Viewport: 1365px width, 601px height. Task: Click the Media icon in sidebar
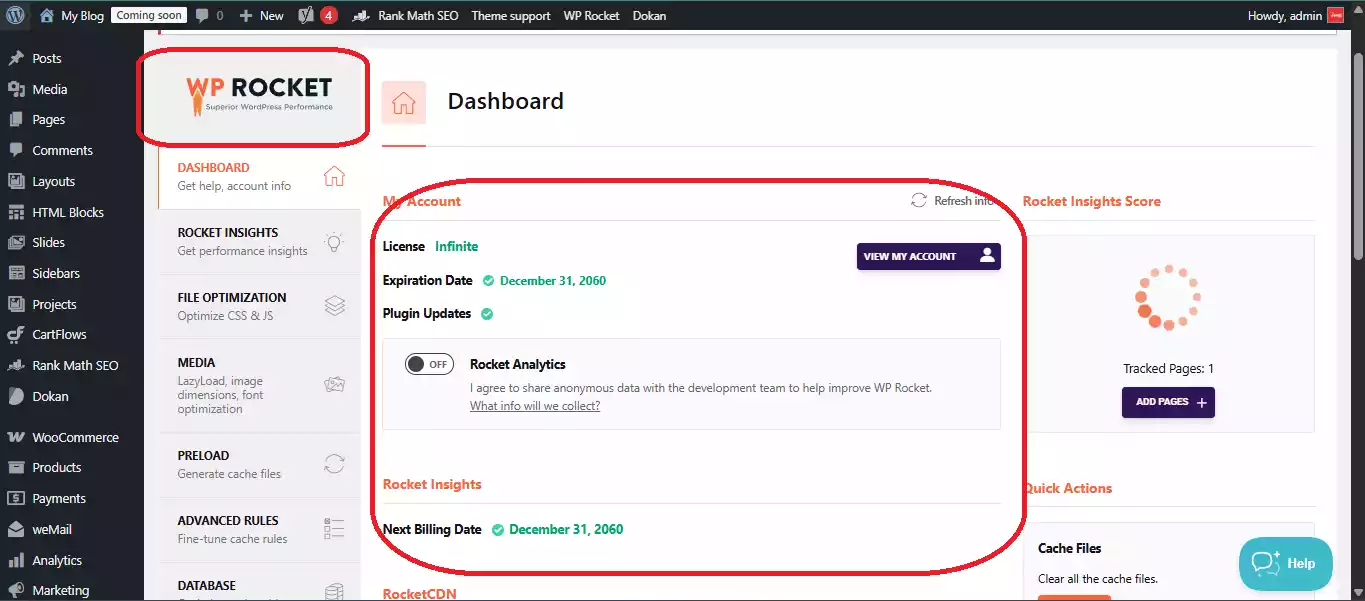(x=16, y=89)
